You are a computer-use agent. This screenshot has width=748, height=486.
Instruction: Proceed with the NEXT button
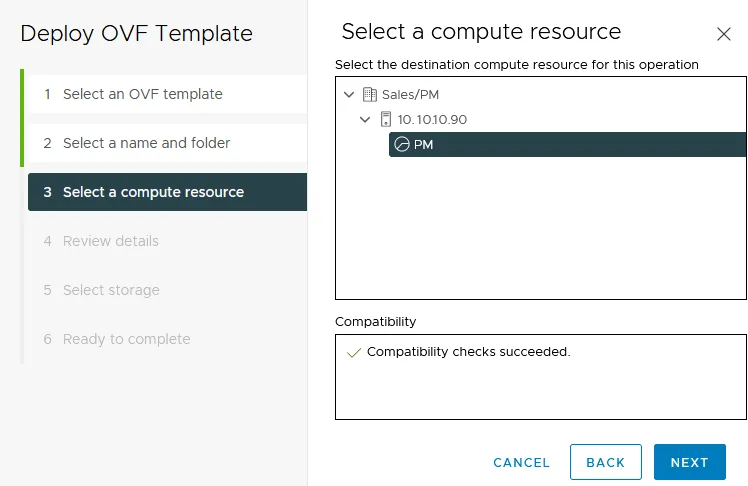click(689, 463)
